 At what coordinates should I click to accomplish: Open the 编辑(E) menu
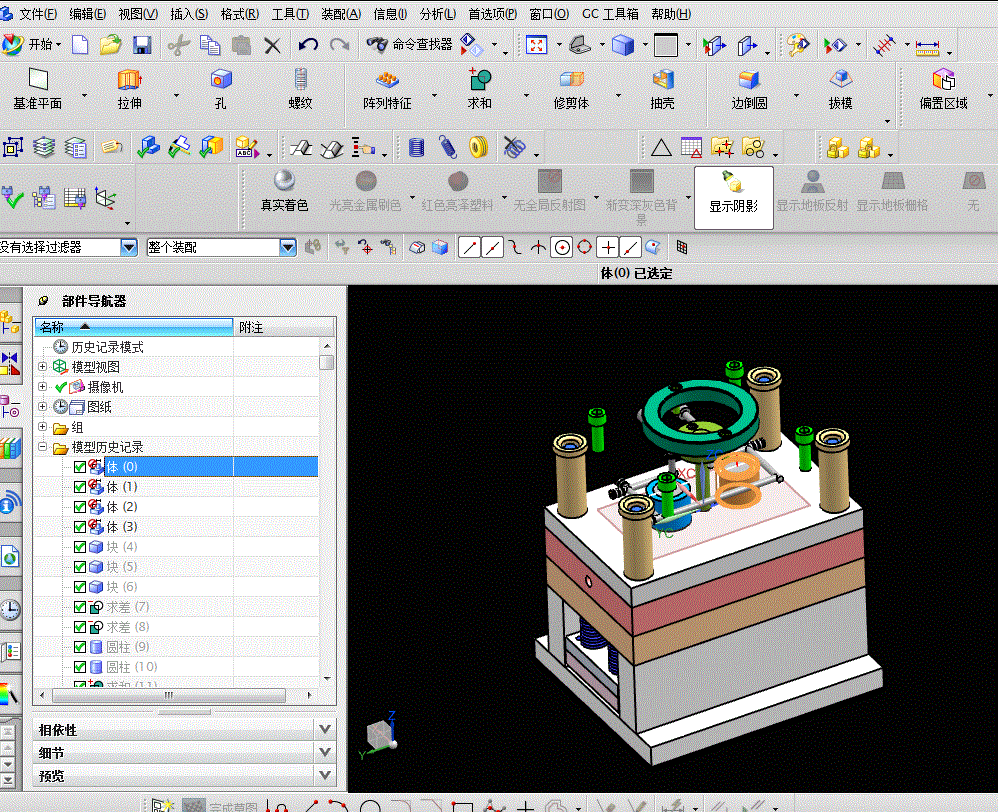click(x=87, y=13)
